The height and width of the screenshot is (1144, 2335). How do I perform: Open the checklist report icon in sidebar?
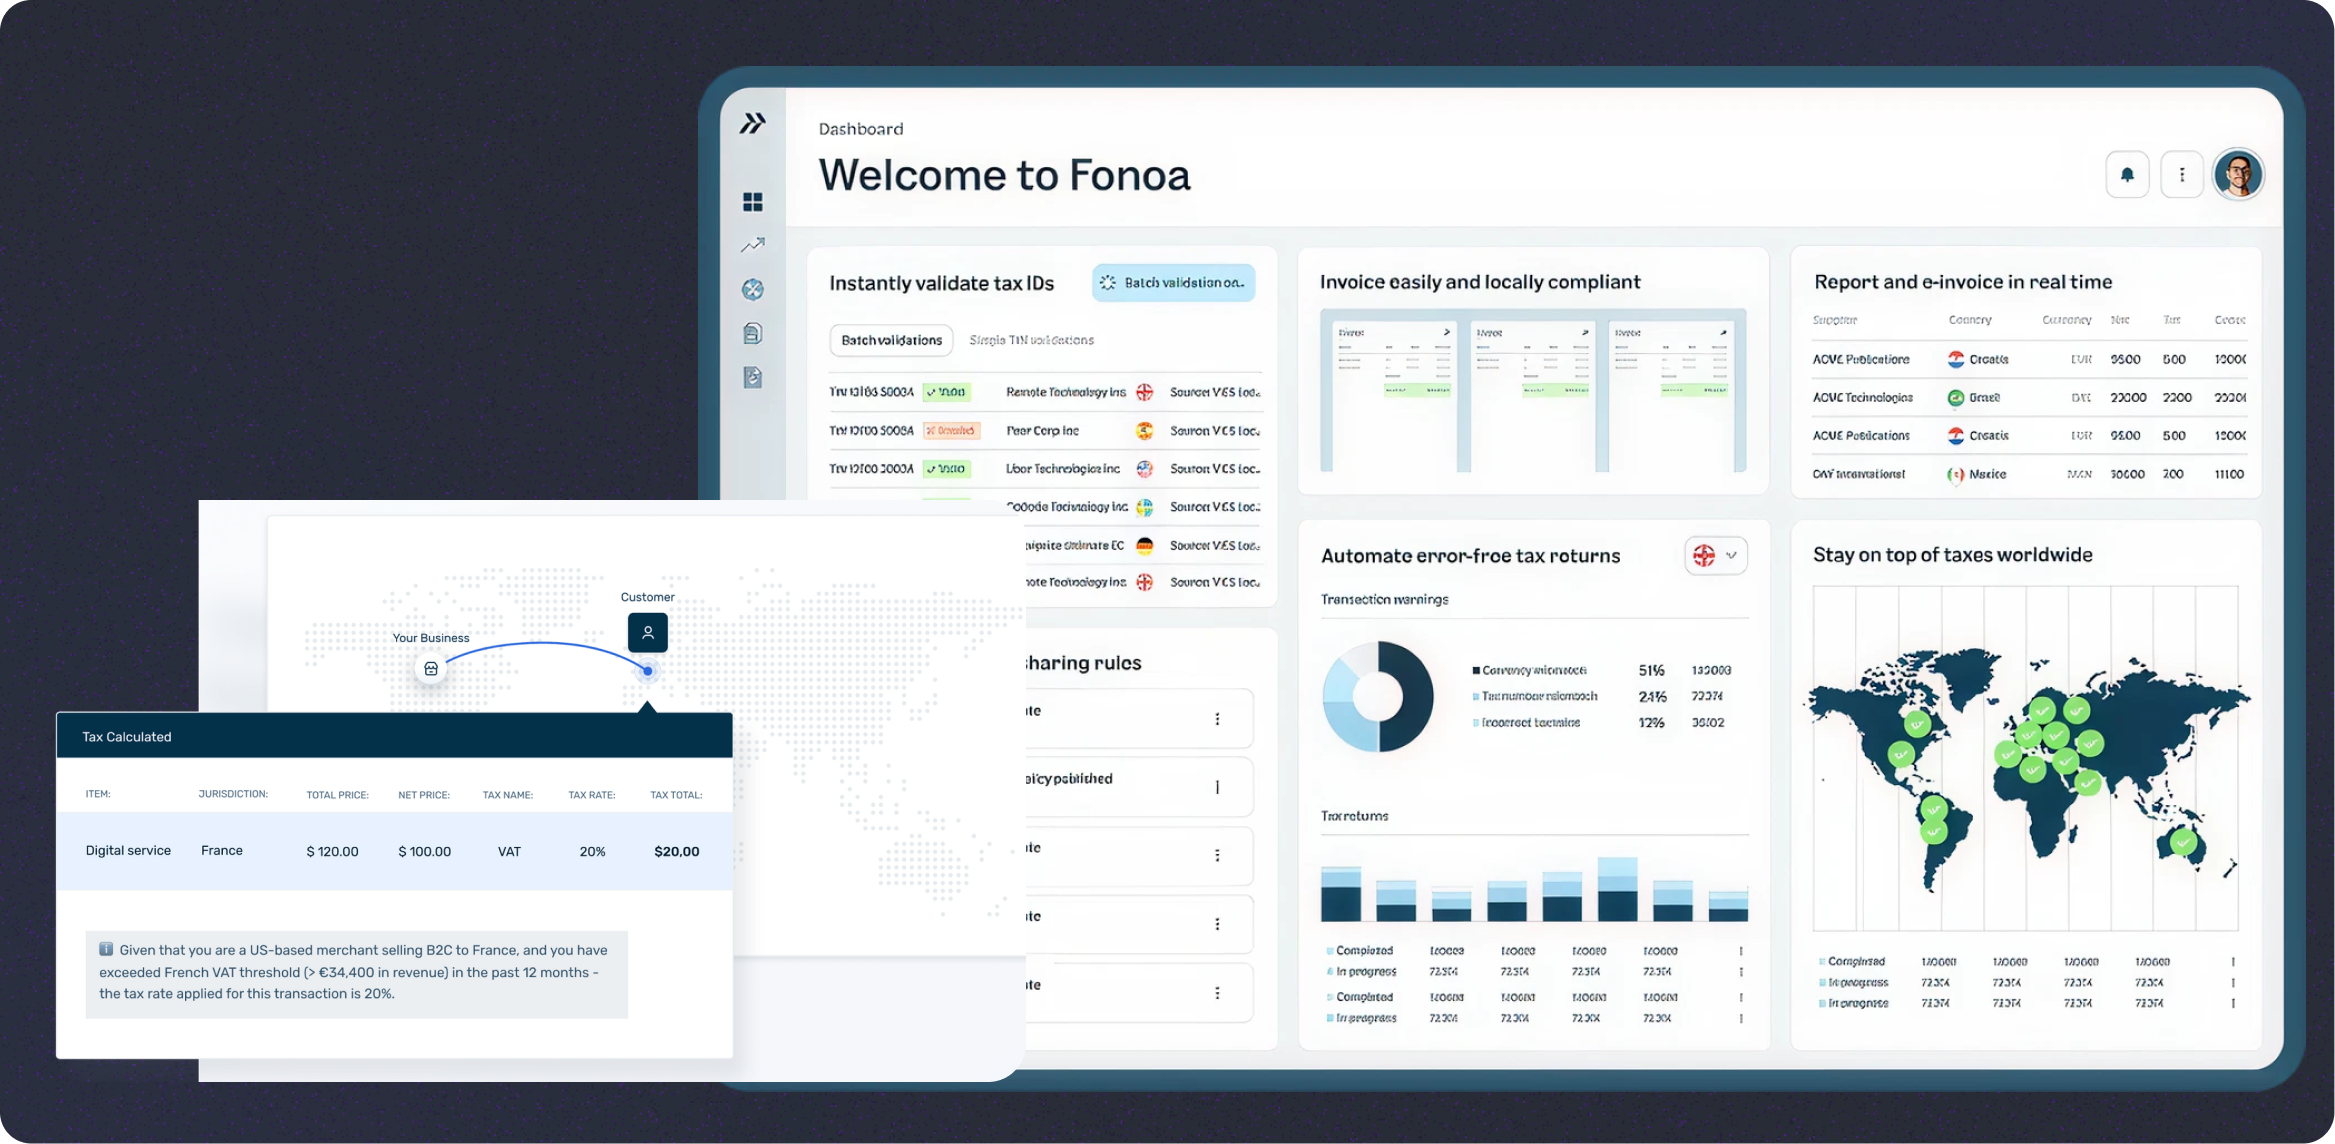[x=753, y=377]
